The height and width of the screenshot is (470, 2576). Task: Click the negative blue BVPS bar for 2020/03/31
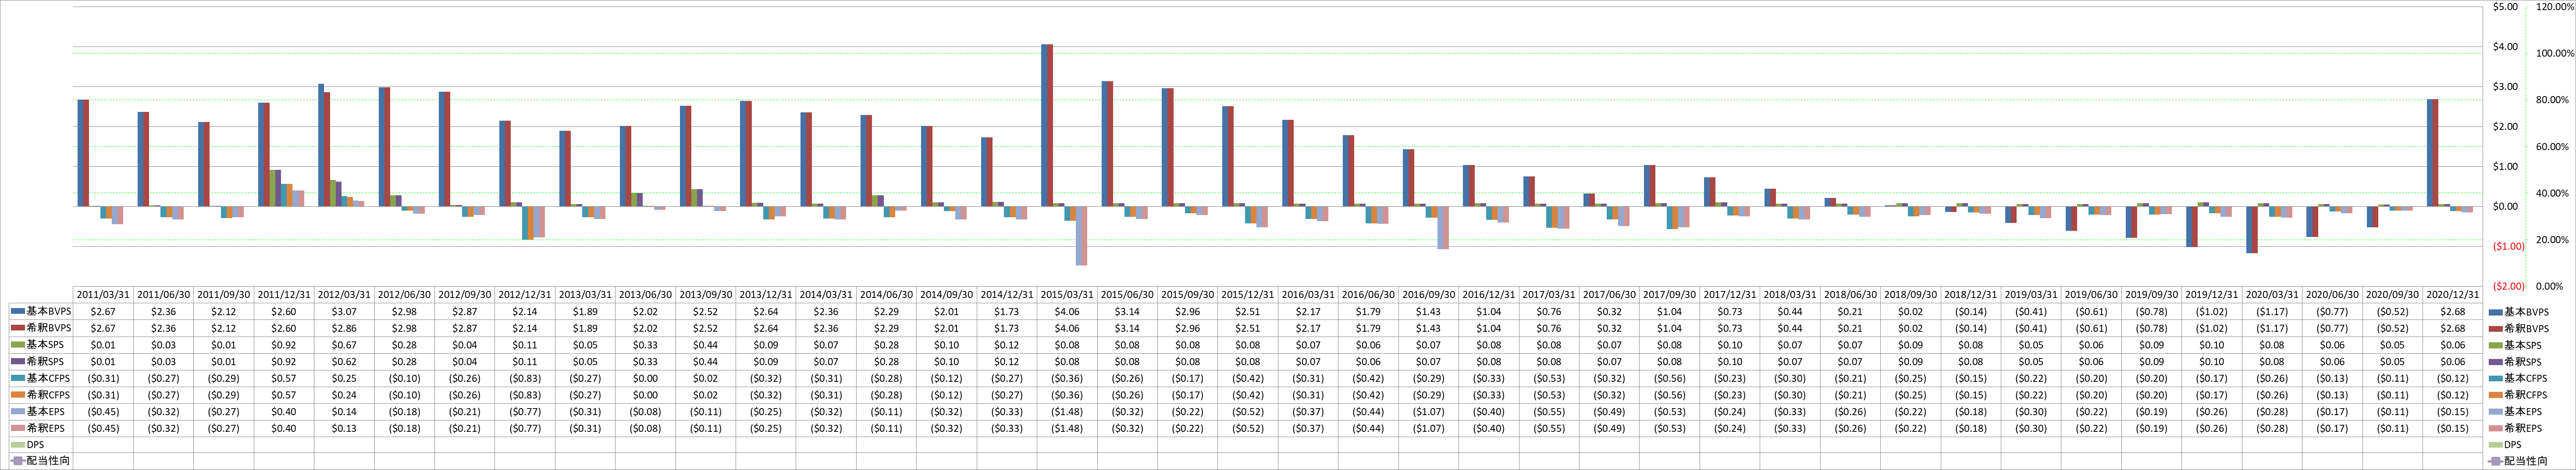[2249, 229]
